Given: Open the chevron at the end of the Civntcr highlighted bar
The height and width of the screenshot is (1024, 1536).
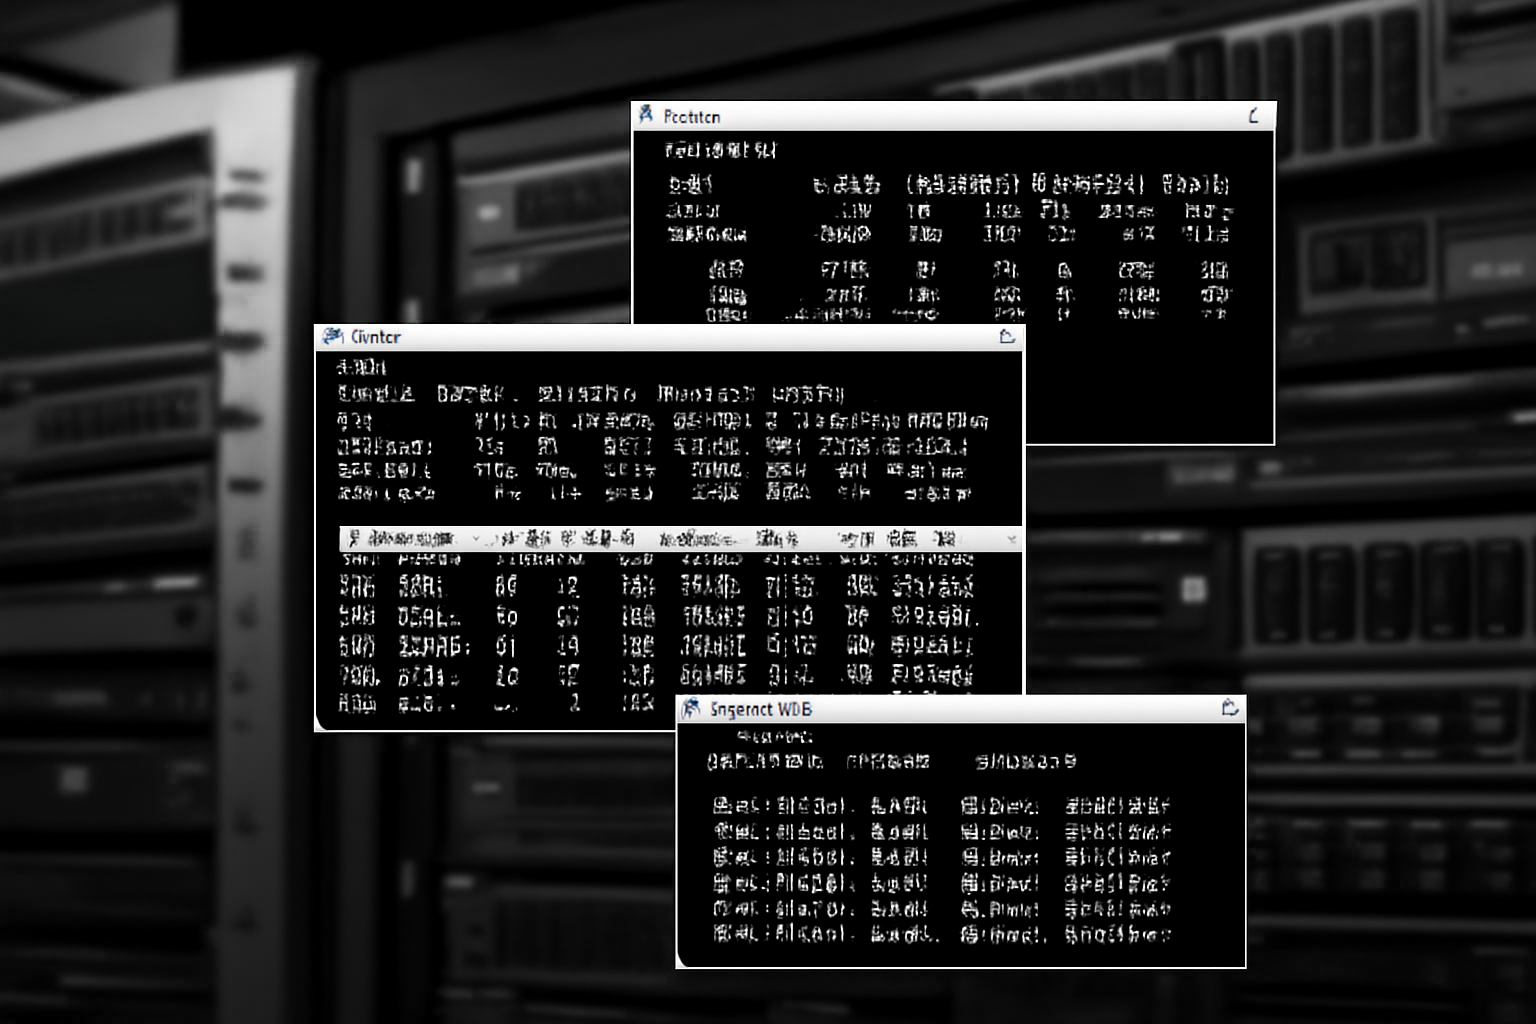Looking at the screenshot, I should point(1011,540).
